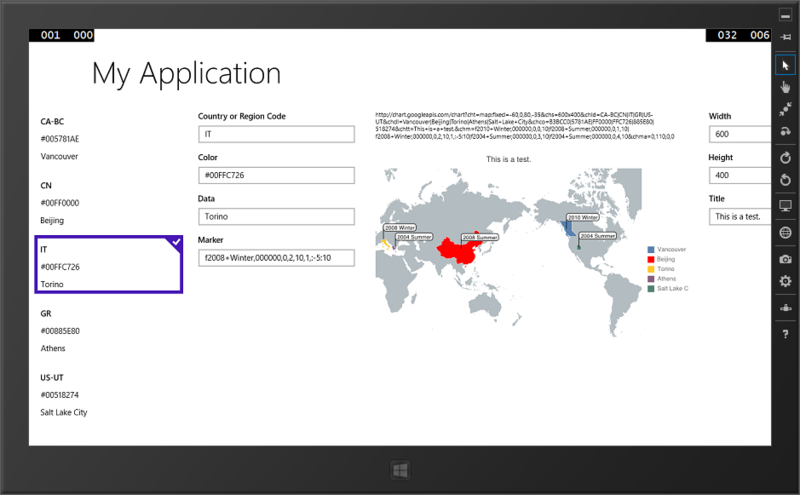Click the '2010 Winter' map marker label

point(583,217)
